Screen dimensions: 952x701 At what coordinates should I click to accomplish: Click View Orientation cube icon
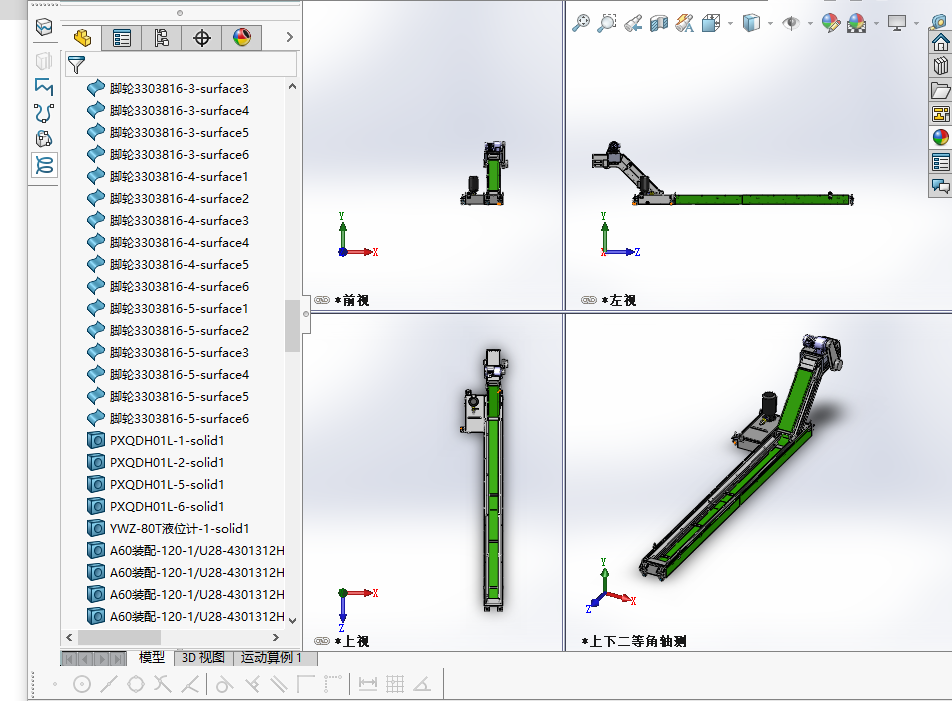710,23
